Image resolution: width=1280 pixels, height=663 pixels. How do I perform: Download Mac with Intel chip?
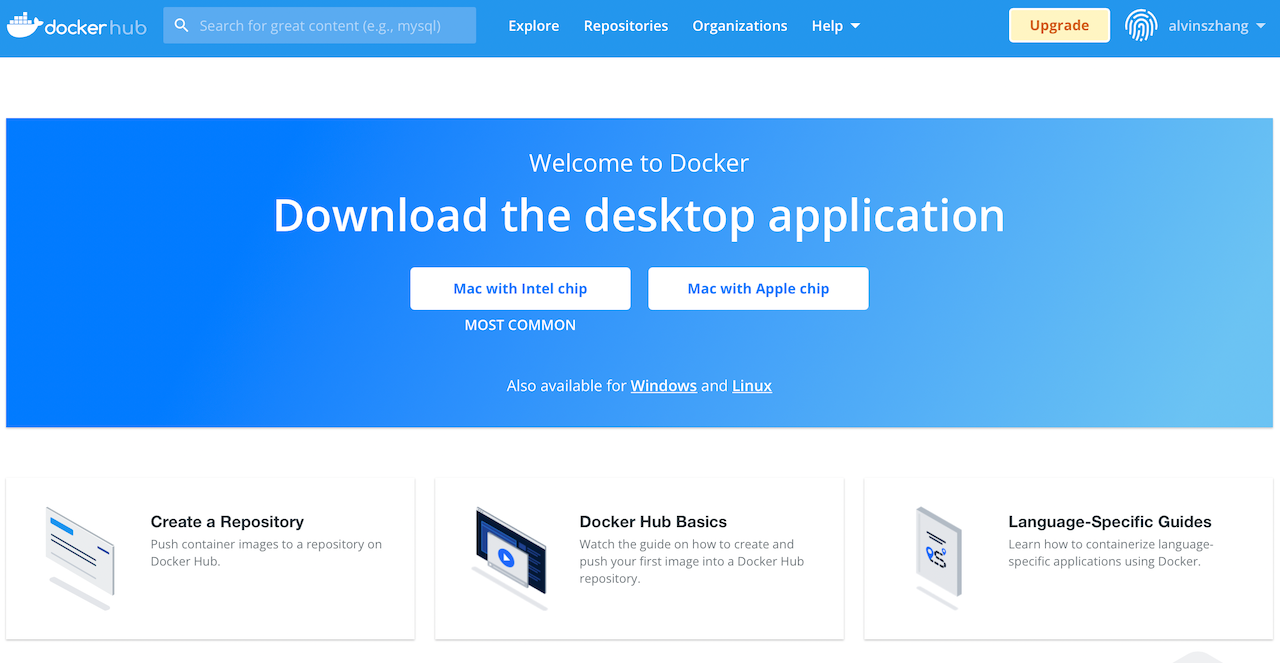[520, 288]
